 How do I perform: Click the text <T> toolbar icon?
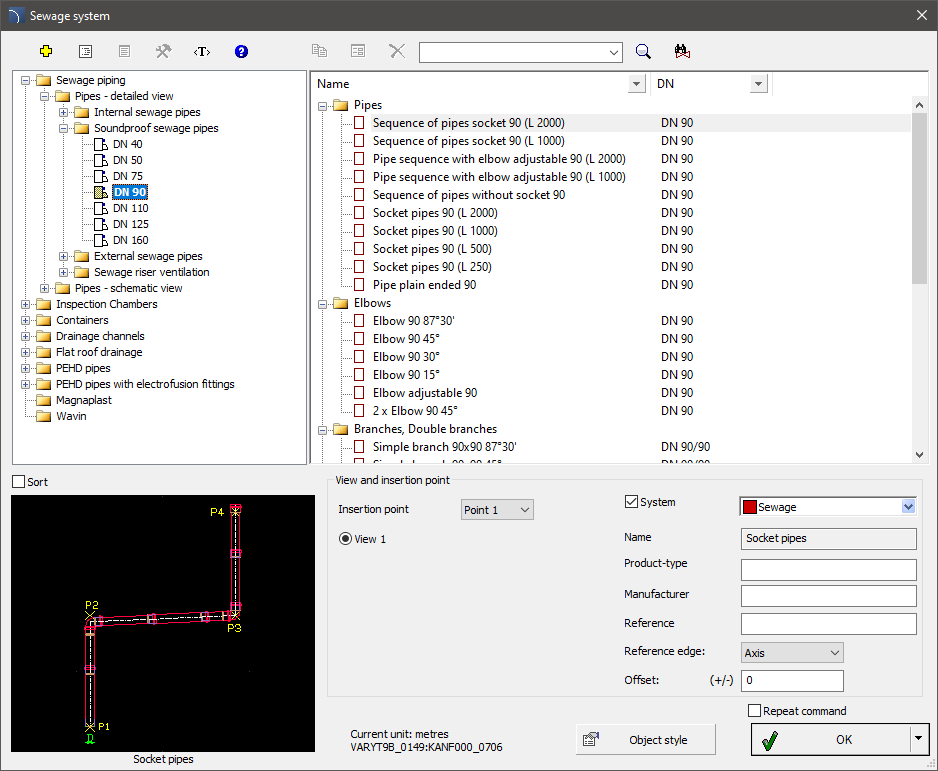[x=202, y=51]
